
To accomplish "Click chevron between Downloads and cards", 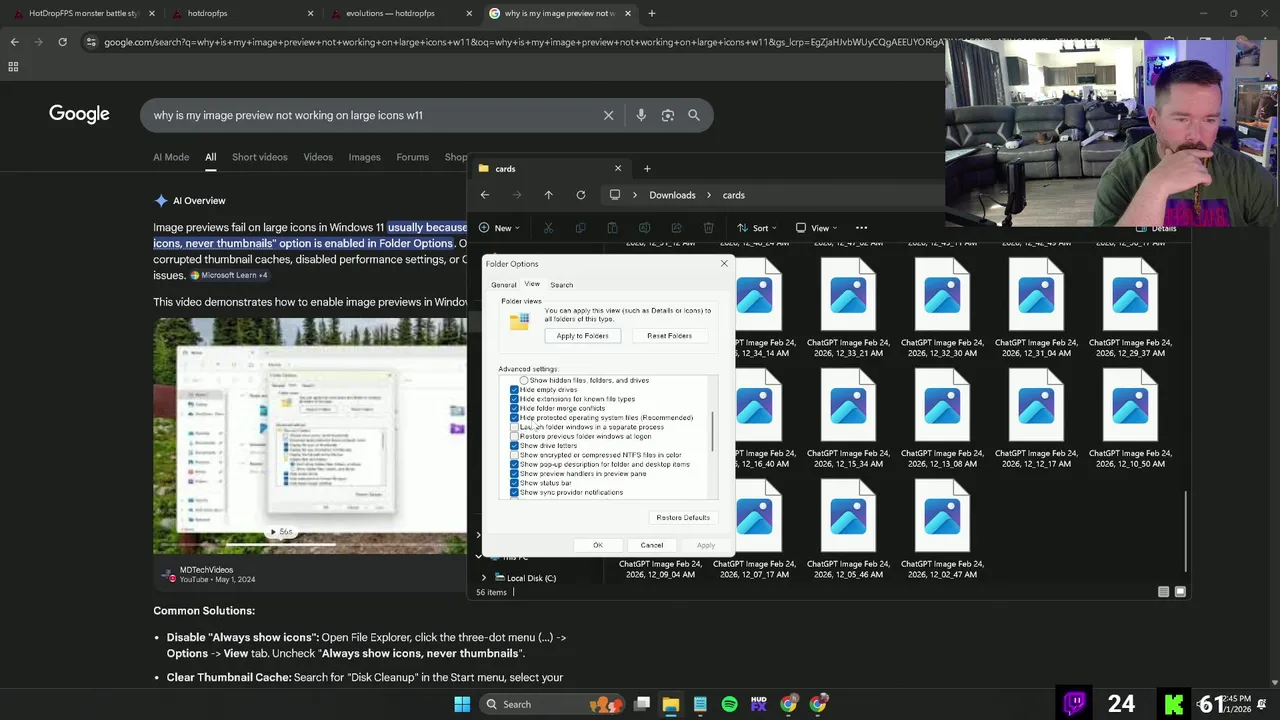I will (x=709, y=195).
